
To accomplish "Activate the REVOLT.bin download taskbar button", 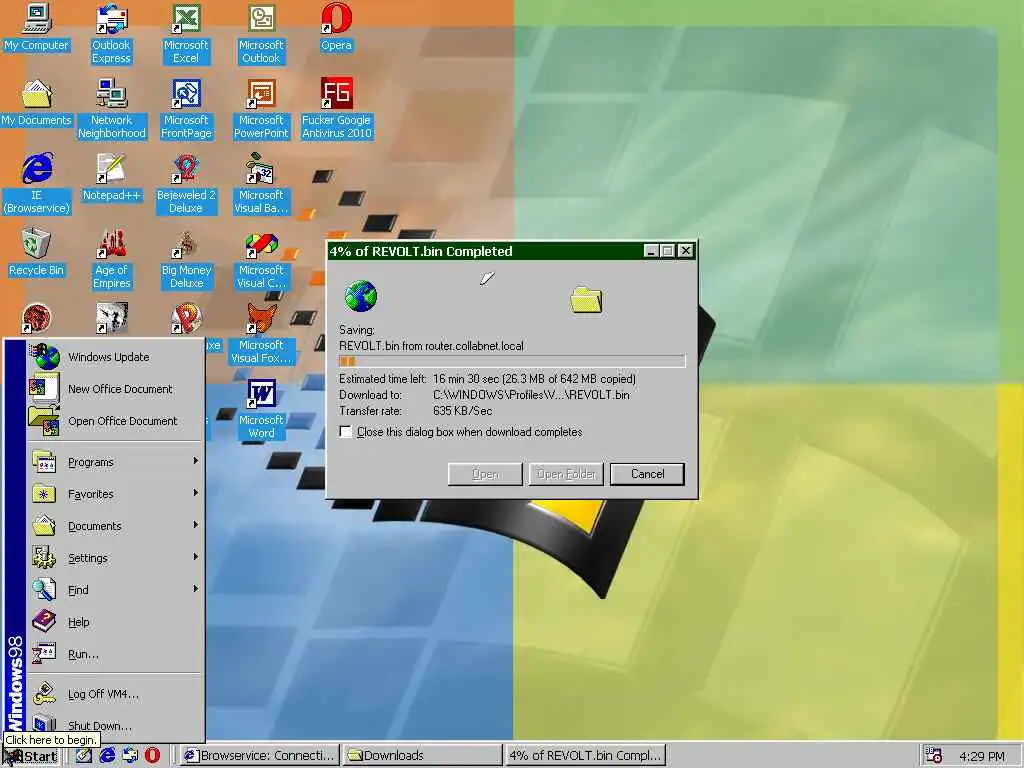I will [x=585, y=755].
